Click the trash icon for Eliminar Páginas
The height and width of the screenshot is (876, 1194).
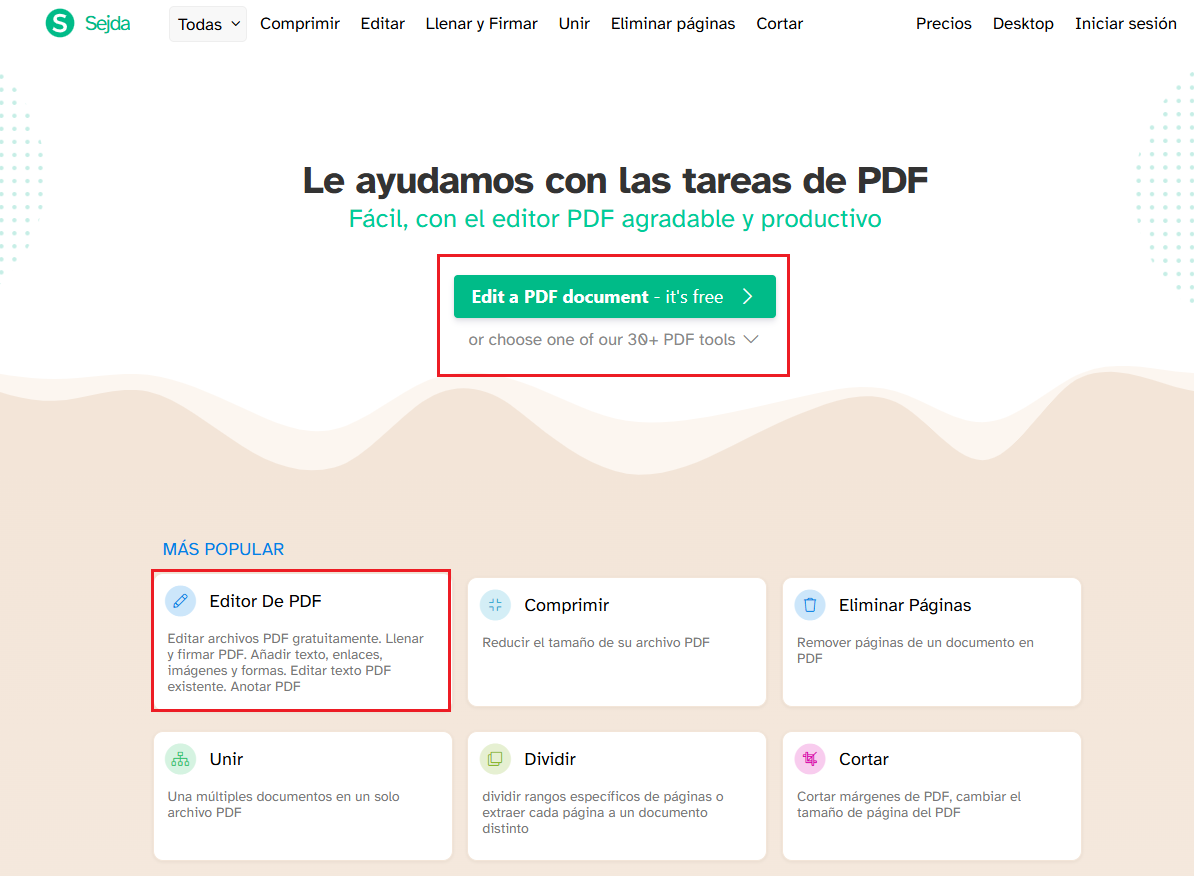pyautogui.click(x=810, y=605)
